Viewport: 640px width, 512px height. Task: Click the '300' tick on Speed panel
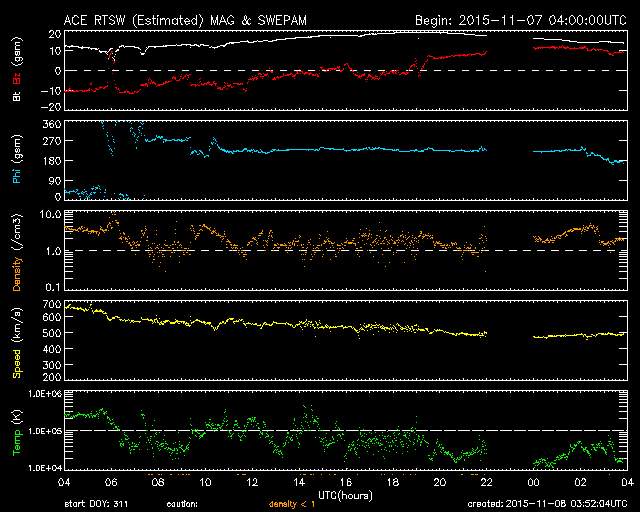[52, 365]
